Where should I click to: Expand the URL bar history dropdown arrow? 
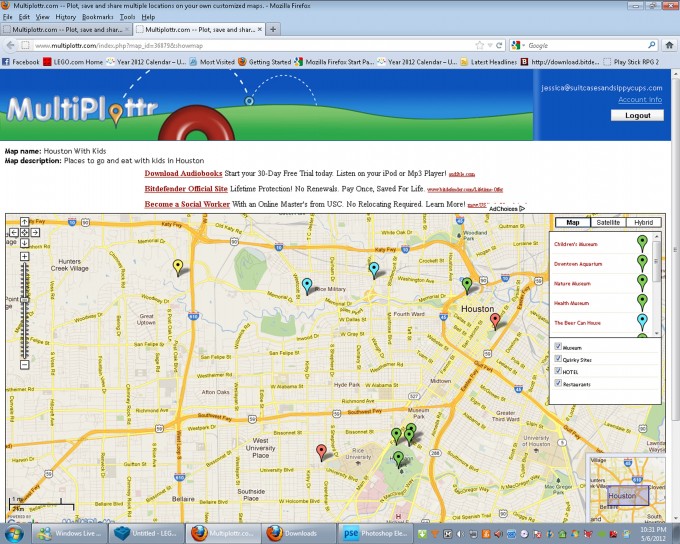490,45
